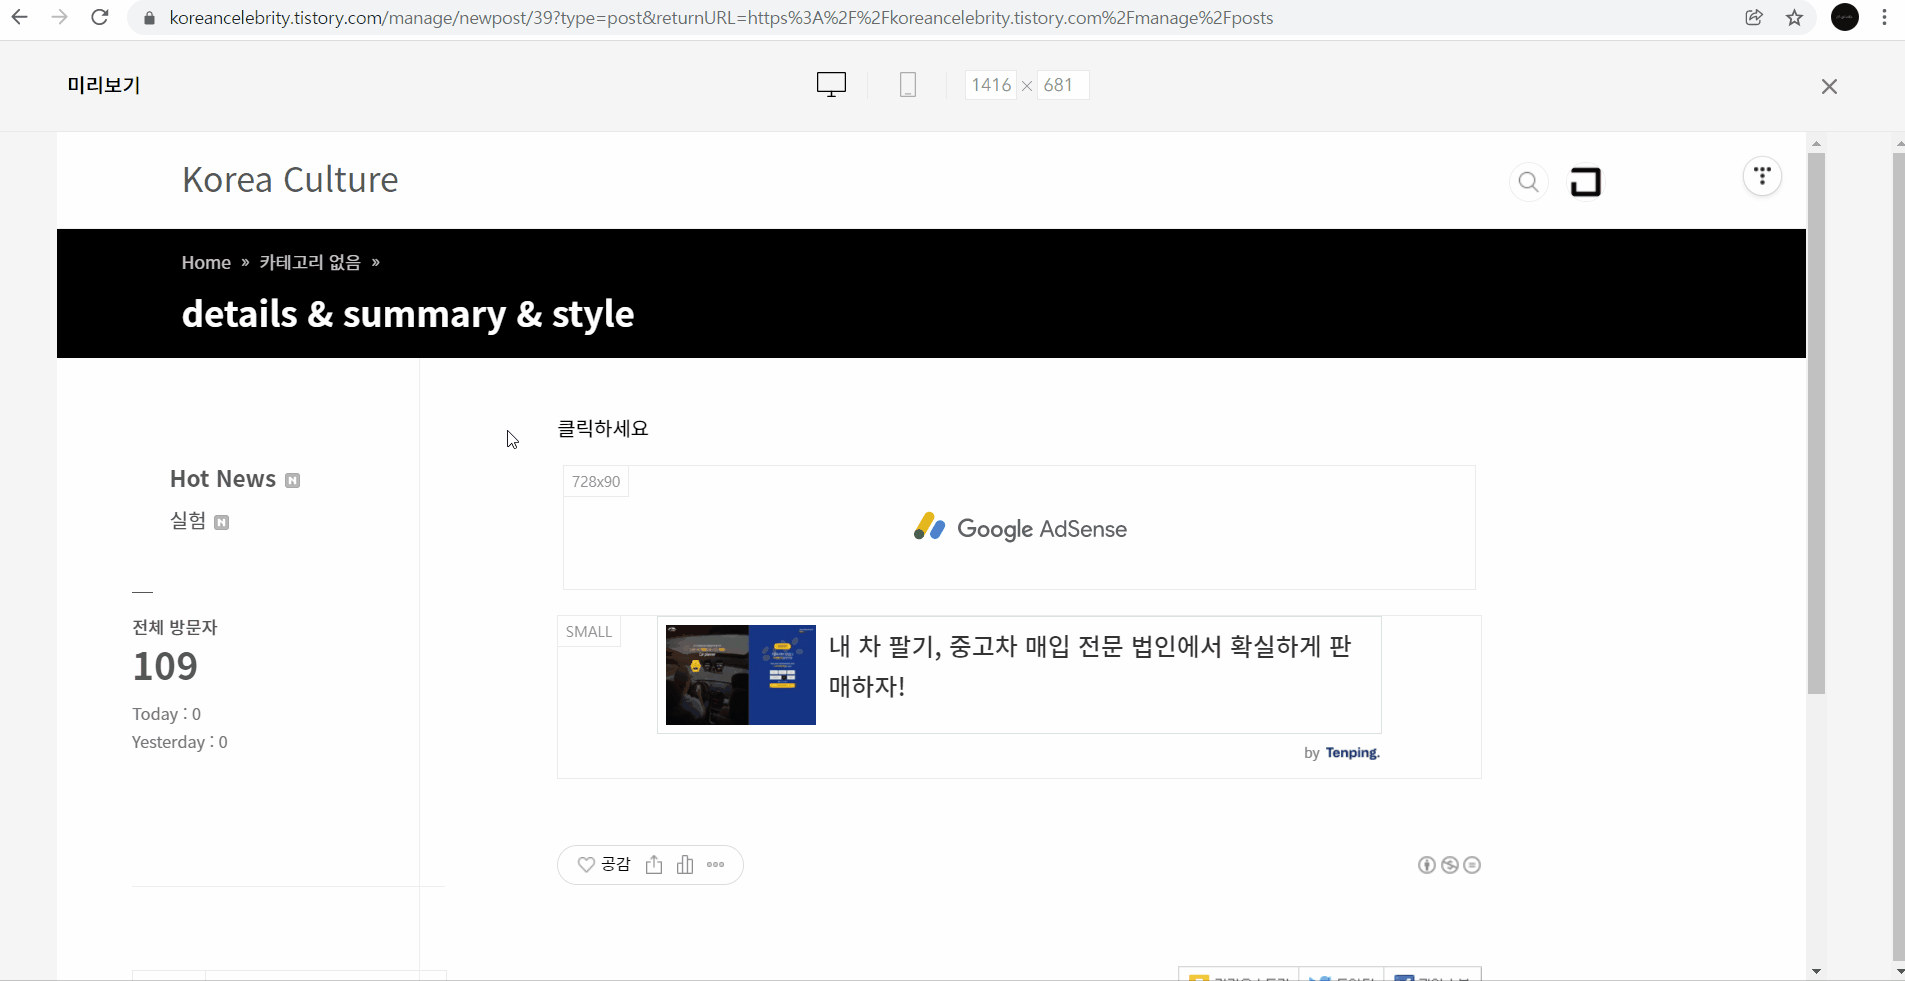Open the Tenping attribution link

point(1352,753)
